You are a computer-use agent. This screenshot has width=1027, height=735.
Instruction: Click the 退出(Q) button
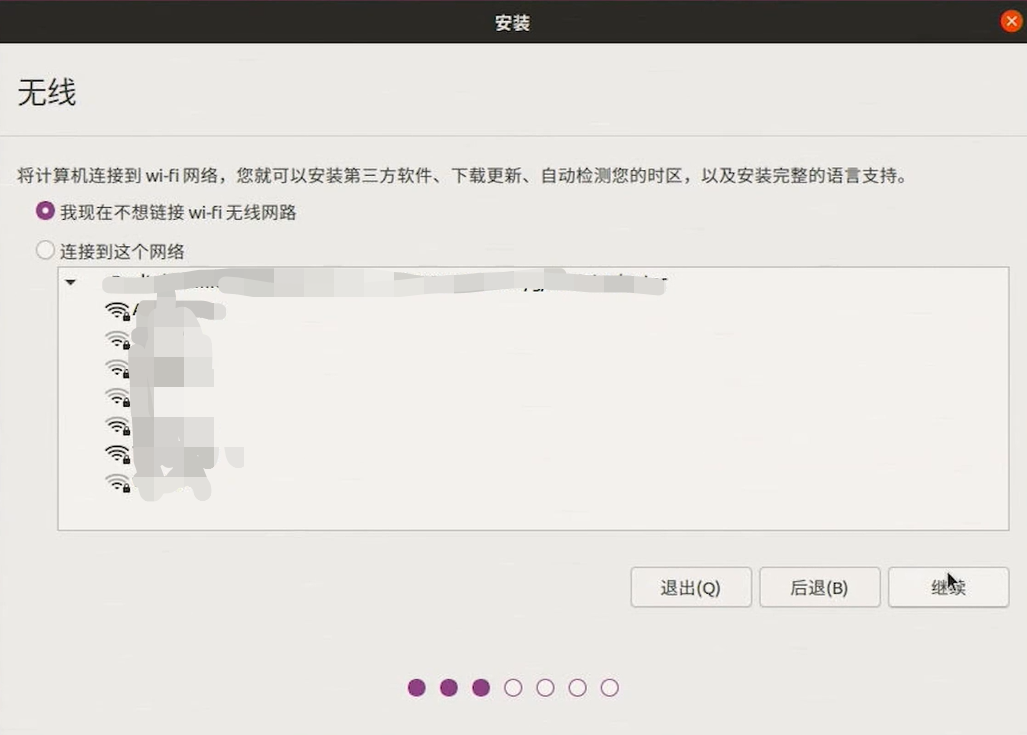click(x=691, y=587)
